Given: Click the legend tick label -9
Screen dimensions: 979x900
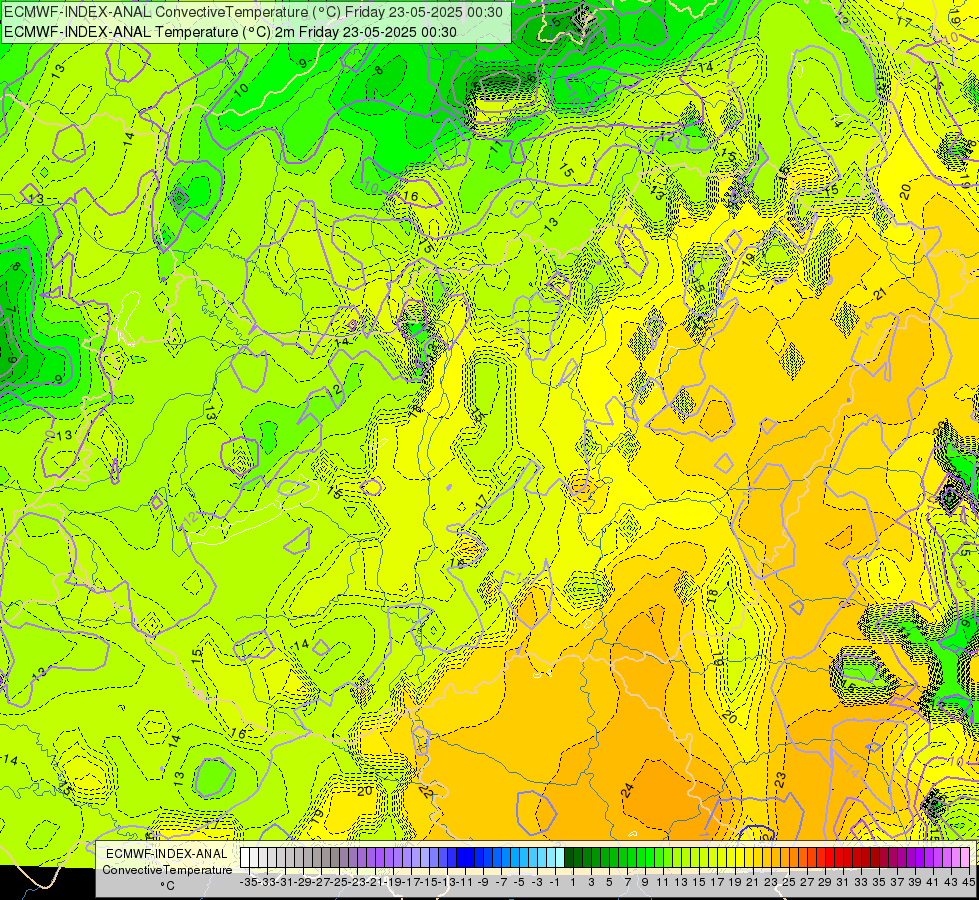Looking at the screenshot, I should pyautogui.click(x=483, y=882).
